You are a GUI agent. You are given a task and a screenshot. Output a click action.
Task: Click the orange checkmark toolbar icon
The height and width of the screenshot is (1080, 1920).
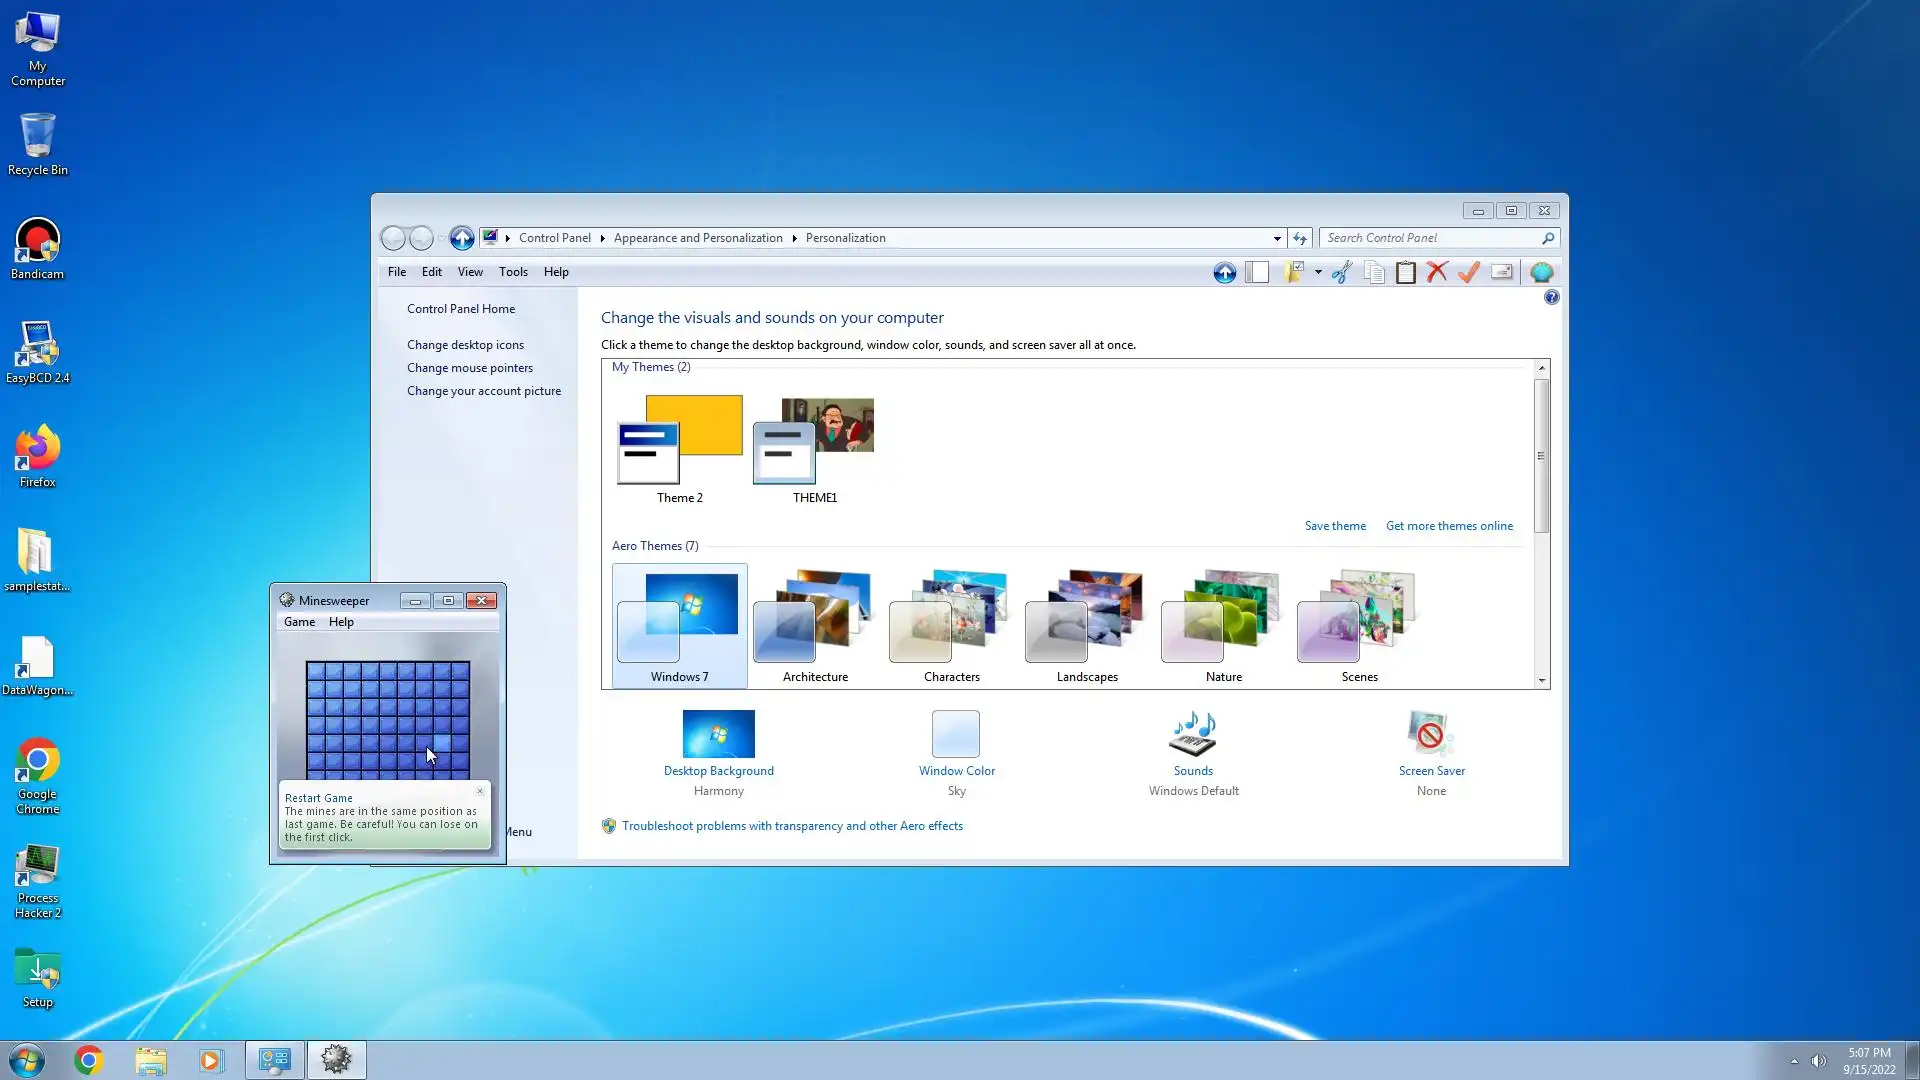click(1468, 272)
